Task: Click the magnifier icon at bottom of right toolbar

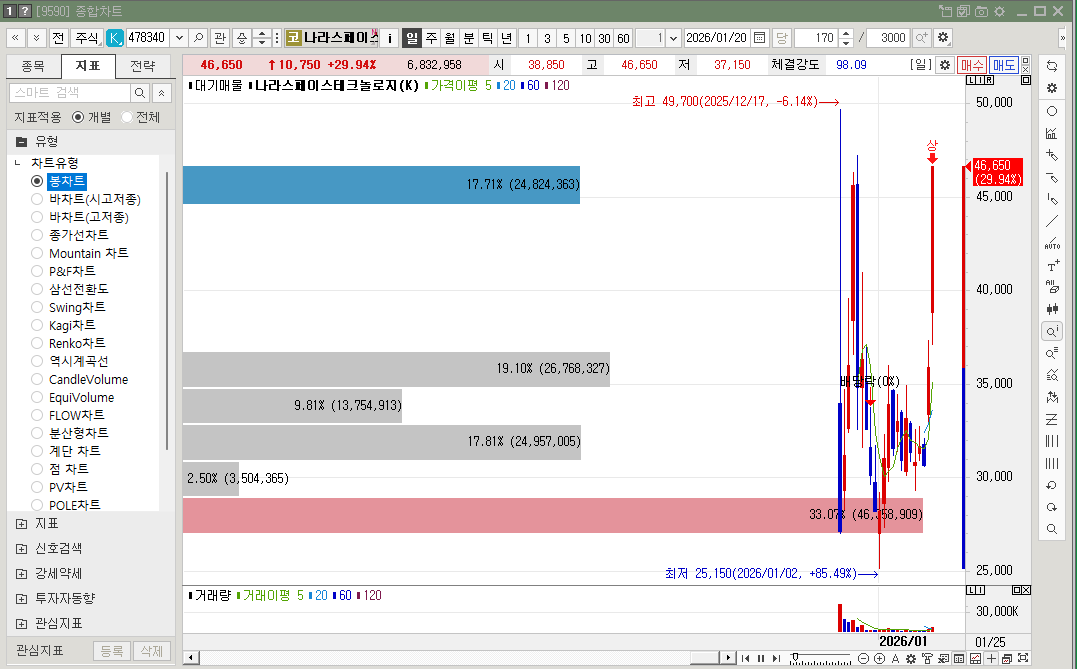Action: [1052, 529]
